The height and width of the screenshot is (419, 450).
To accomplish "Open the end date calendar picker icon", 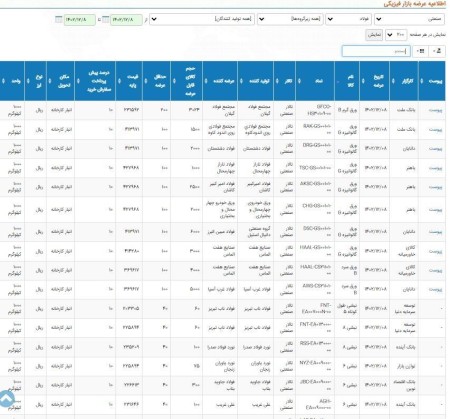I will [58, 20].
